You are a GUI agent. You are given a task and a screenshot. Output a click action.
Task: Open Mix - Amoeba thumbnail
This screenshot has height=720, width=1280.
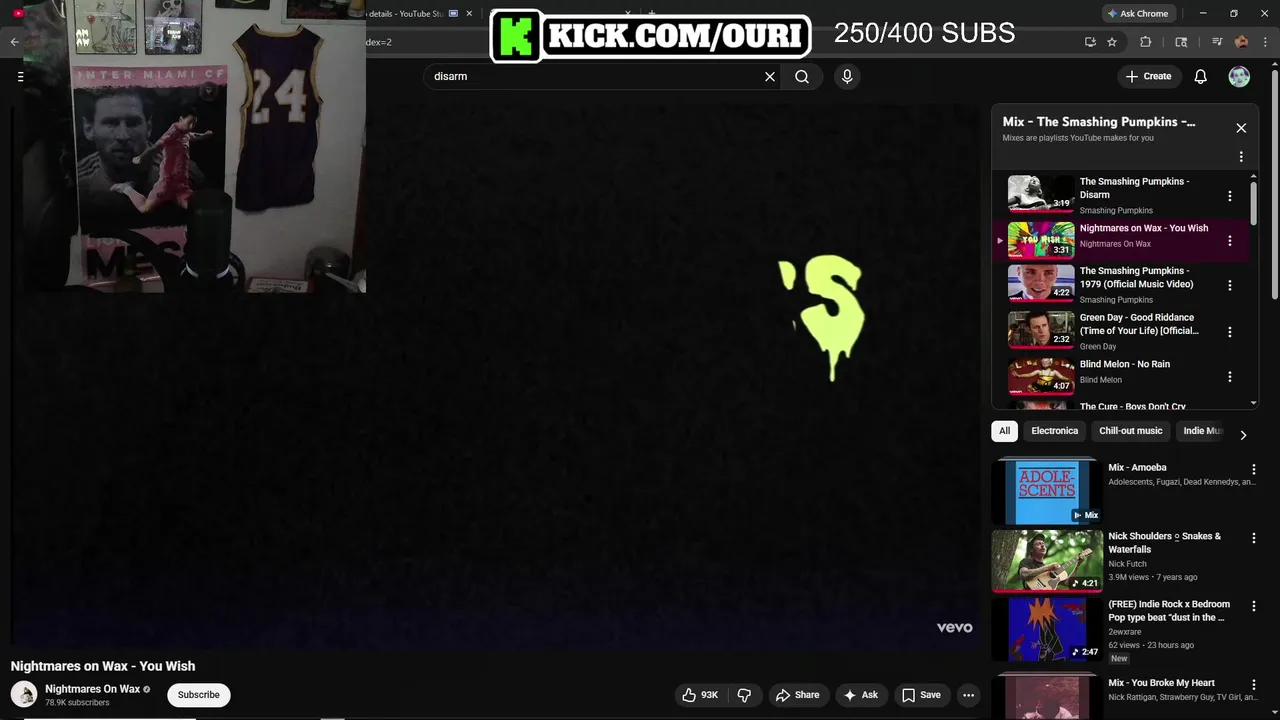[1047, 491]
